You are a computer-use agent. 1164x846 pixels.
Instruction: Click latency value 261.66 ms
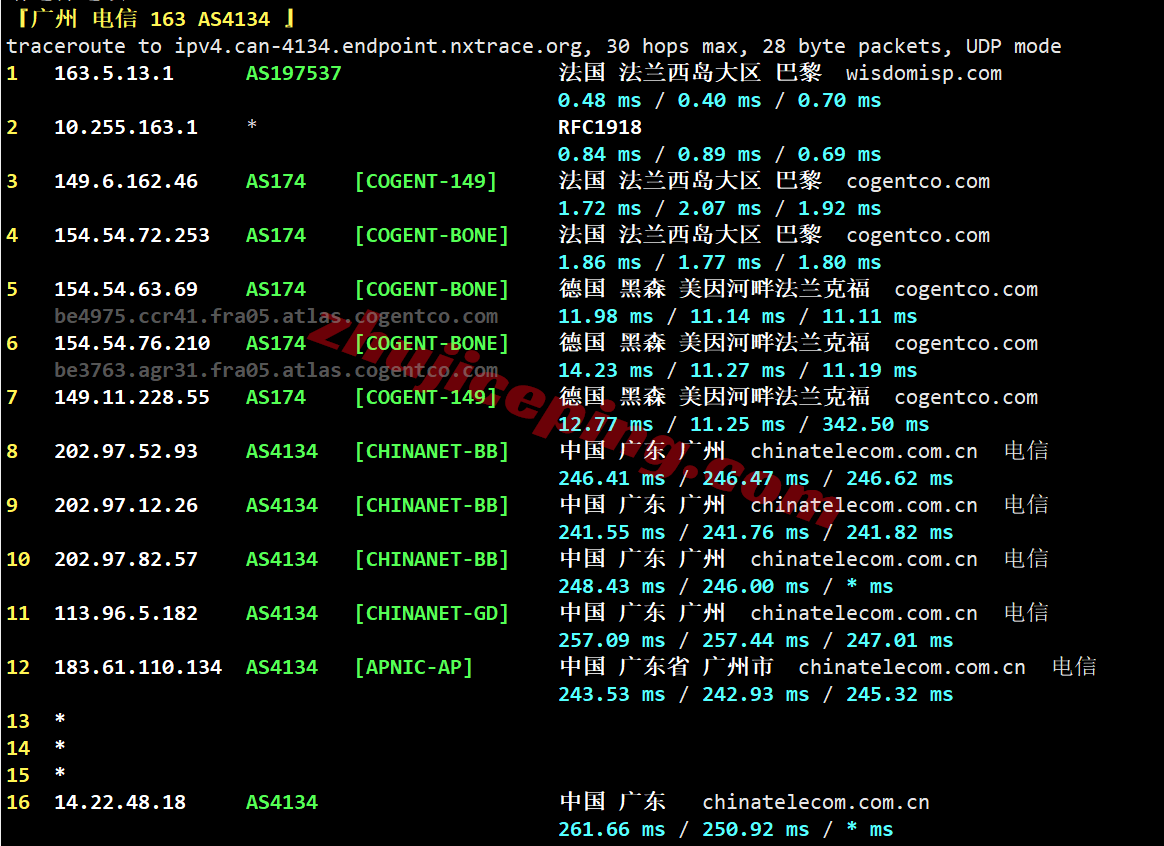click(x=612, y=830)
